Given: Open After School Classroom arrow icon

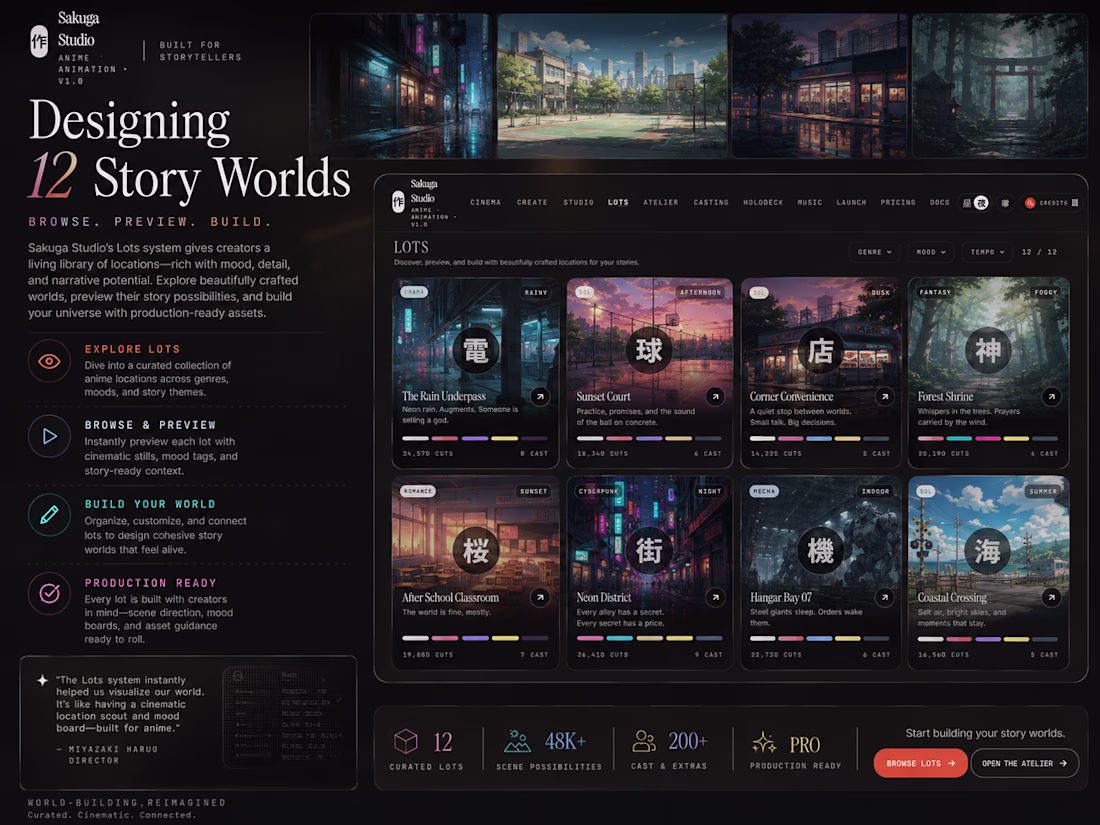Looking at the screenshot, I should coord(539,597).
